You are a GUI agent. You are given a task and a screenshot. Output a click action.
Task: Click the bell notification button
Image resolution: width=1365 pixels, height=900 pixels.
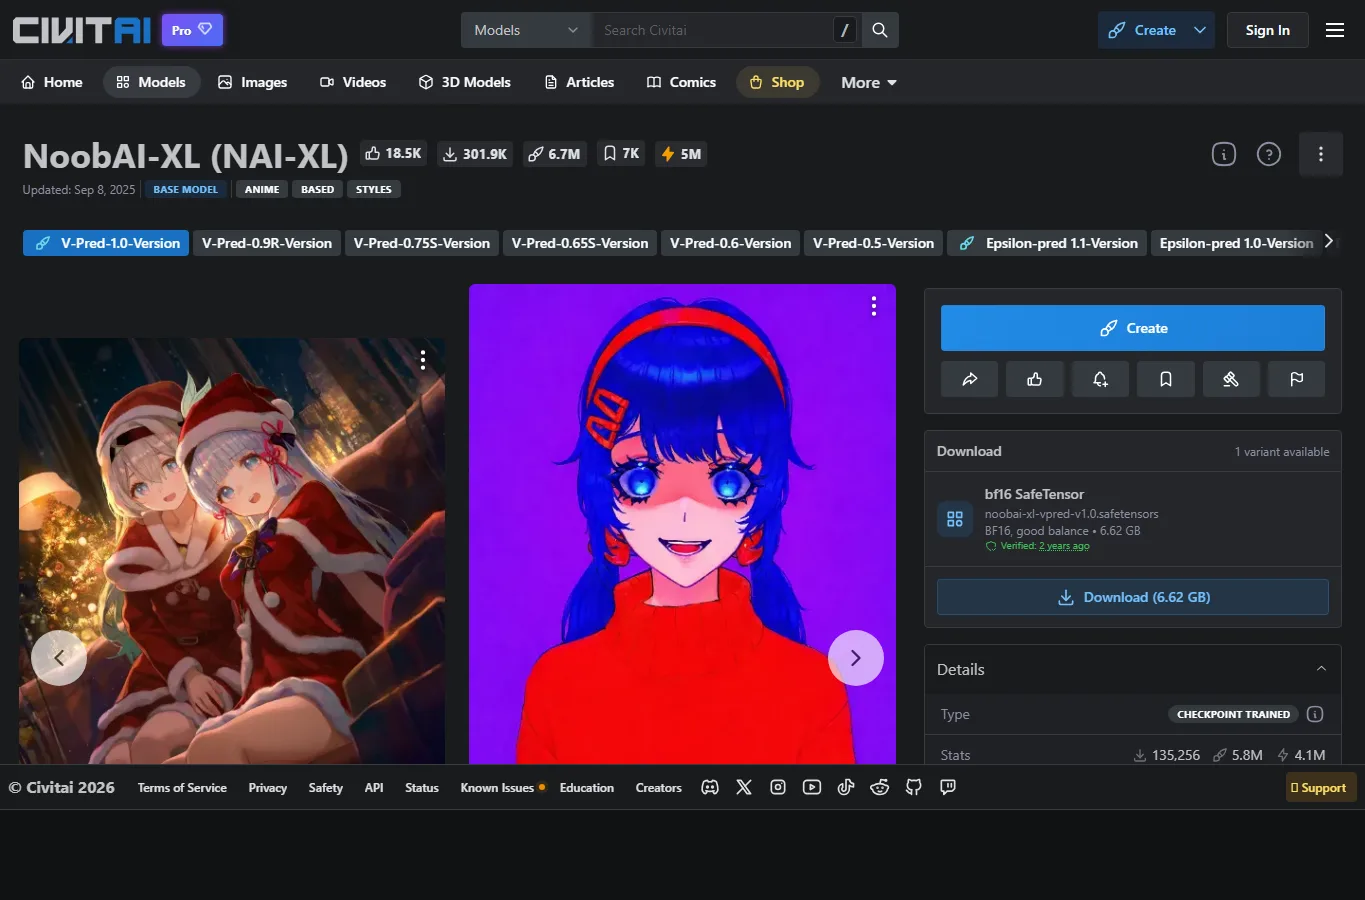coord(1100,379)
